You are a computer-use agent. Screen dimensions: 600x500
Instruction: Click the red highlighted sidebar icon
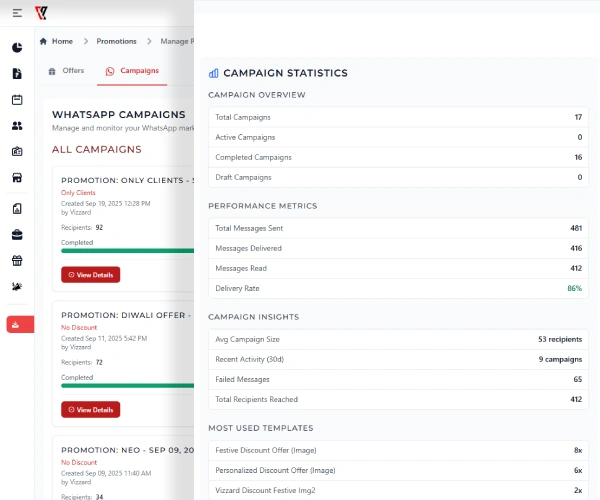(x=19, y=324)
